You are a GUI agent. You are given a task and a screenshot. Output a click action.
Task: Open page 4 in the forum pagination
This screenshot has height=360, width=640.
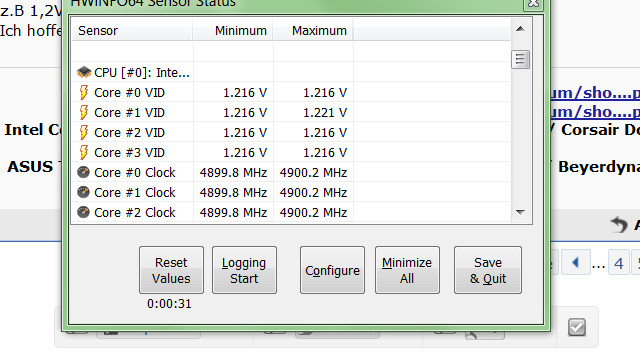point(619,263)
